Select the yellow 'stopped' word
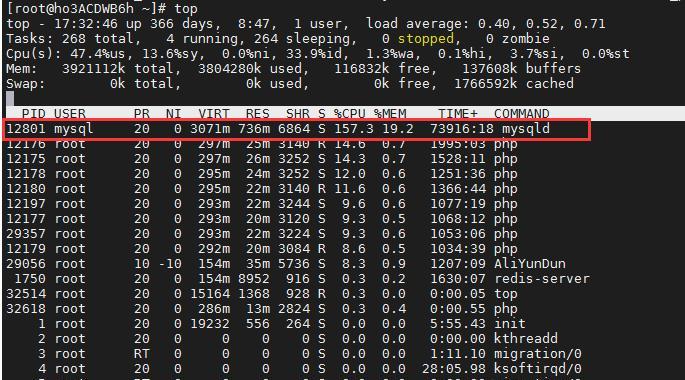The height and width of the screenshot is (380, 685). (426, 39)
